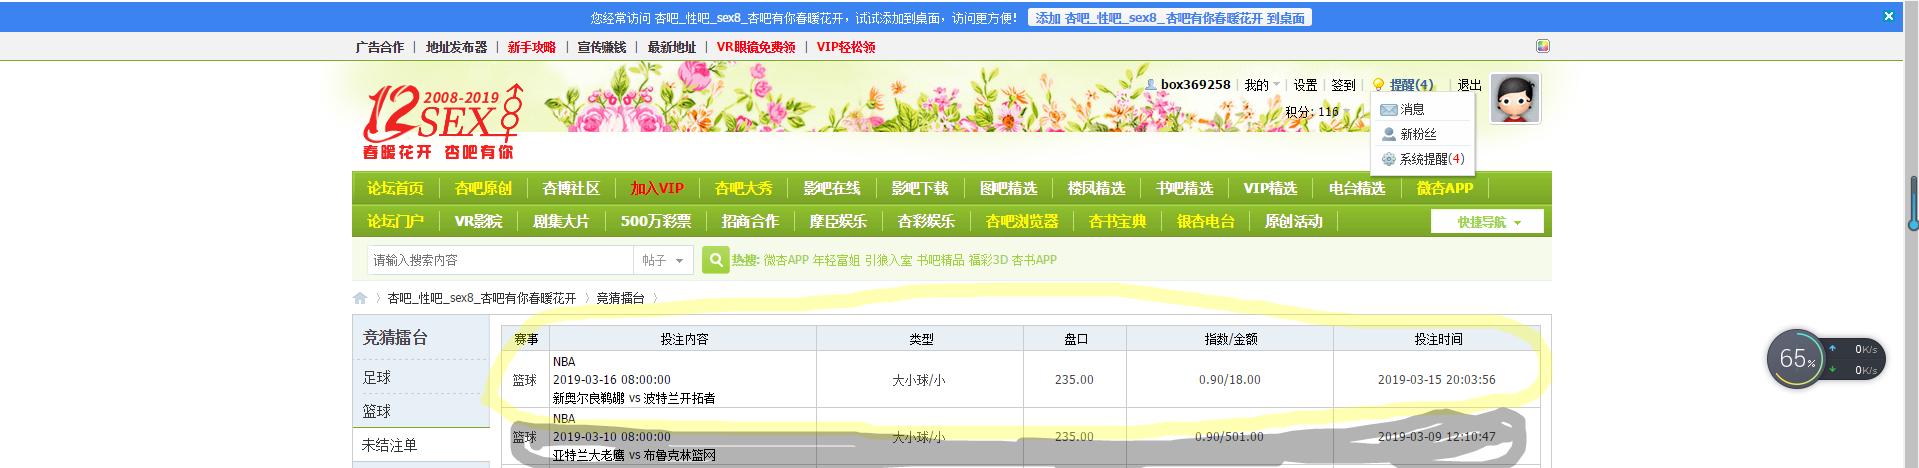Open the box369258 username link
1919x468 pixels.
pyautogui.click(x=1195, y=85)
